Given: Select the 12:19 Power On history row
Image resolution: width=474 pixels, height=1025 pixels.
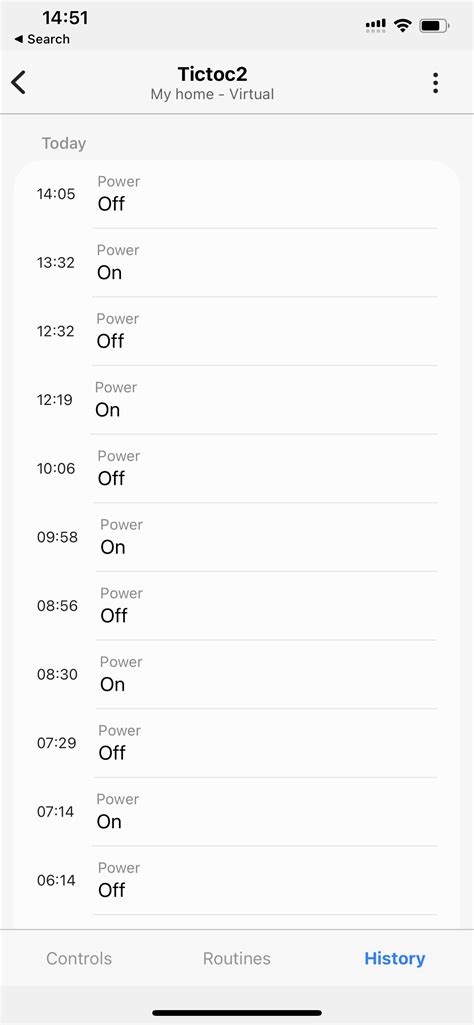Looking at the screenshot, I should pos(237,400).
